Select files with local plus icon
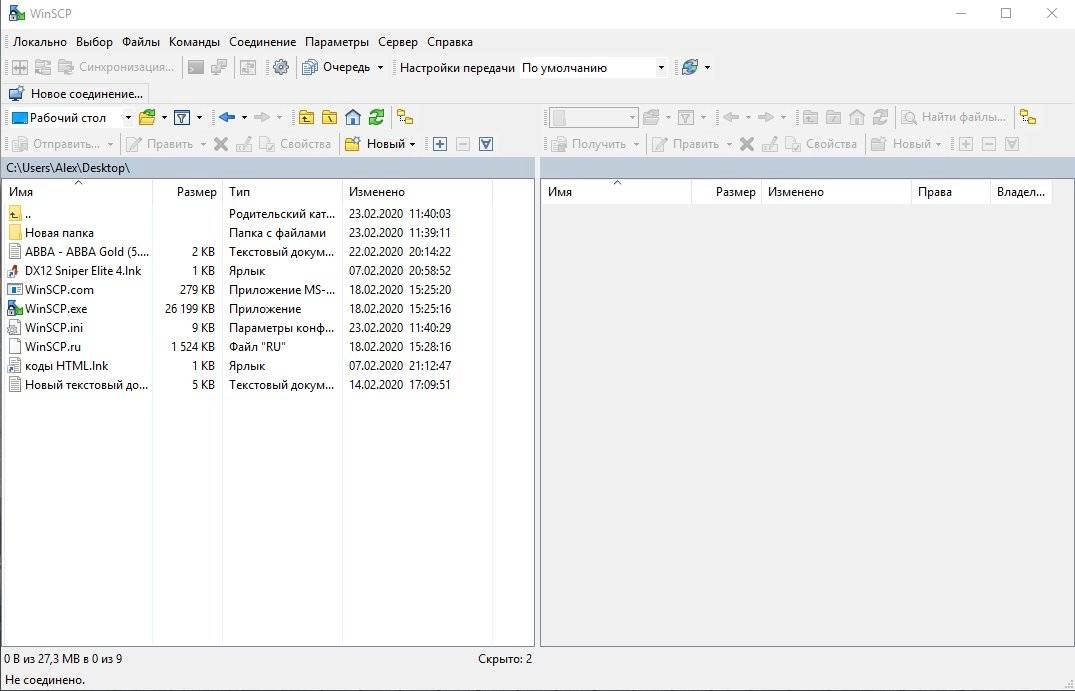Screen dimensions: 1075x691 (440, 144)
